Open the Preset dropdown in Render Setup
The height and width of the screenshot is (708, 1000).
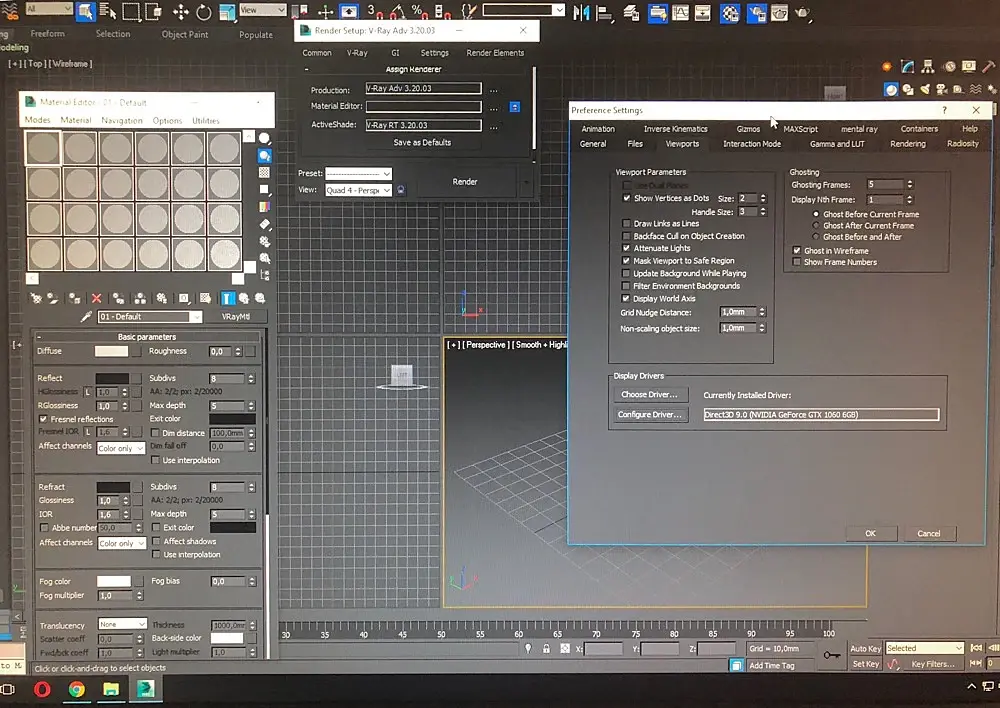coord(358,173)
